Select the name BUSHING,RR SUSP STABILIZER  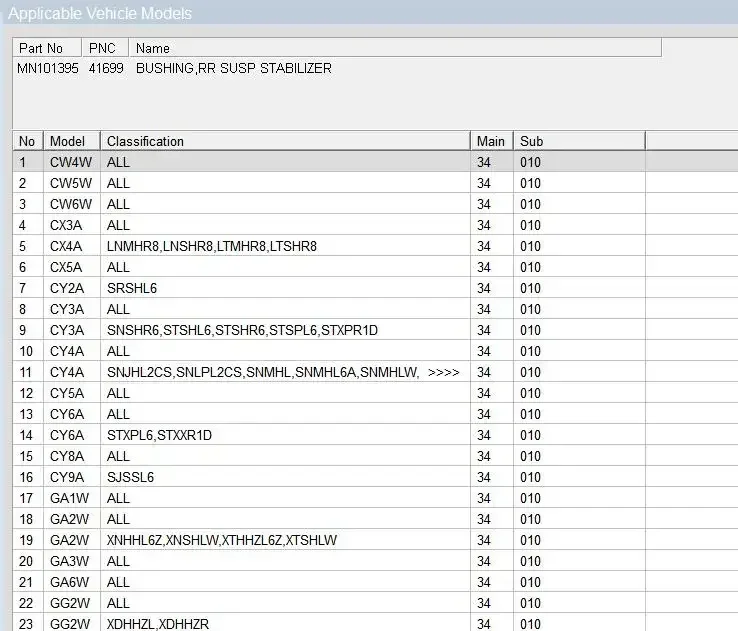(233, 68)
